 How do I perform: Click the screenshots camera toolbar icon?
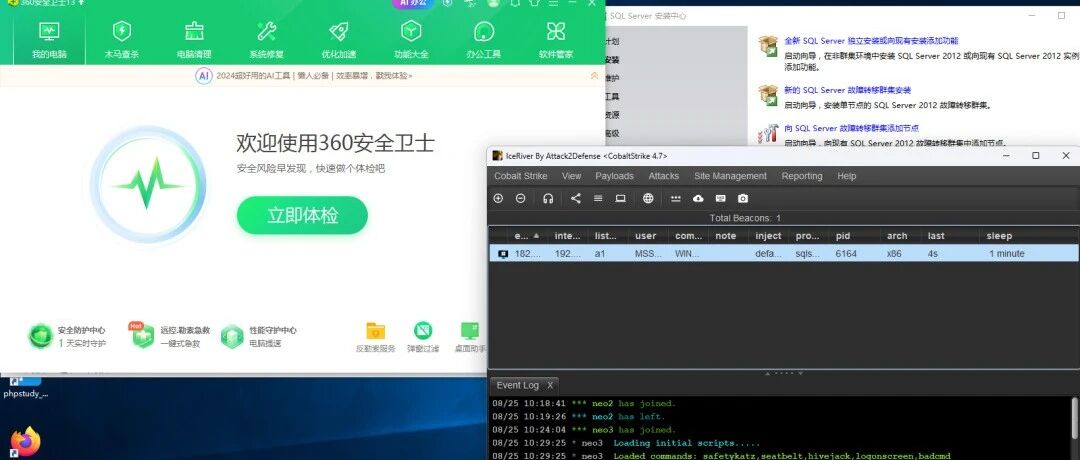click(742, 198)
